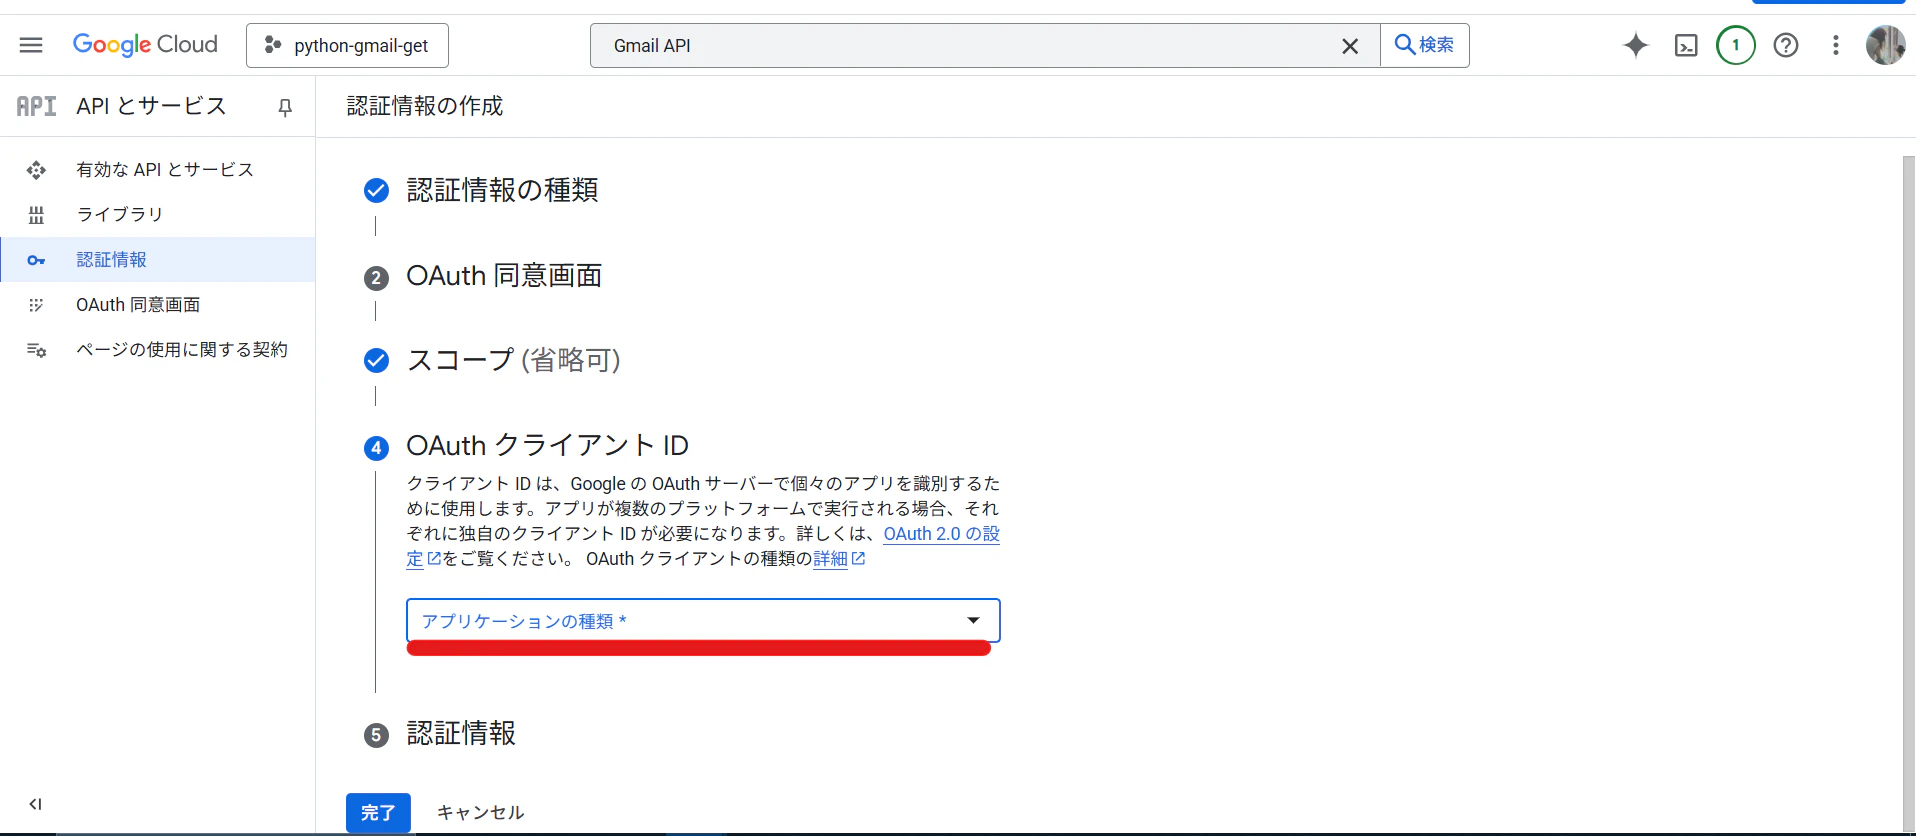This screenshot has width=1916, height=836.
Task: Expand the スコープ (省略可) step
Action: click(x=513, y=360)
